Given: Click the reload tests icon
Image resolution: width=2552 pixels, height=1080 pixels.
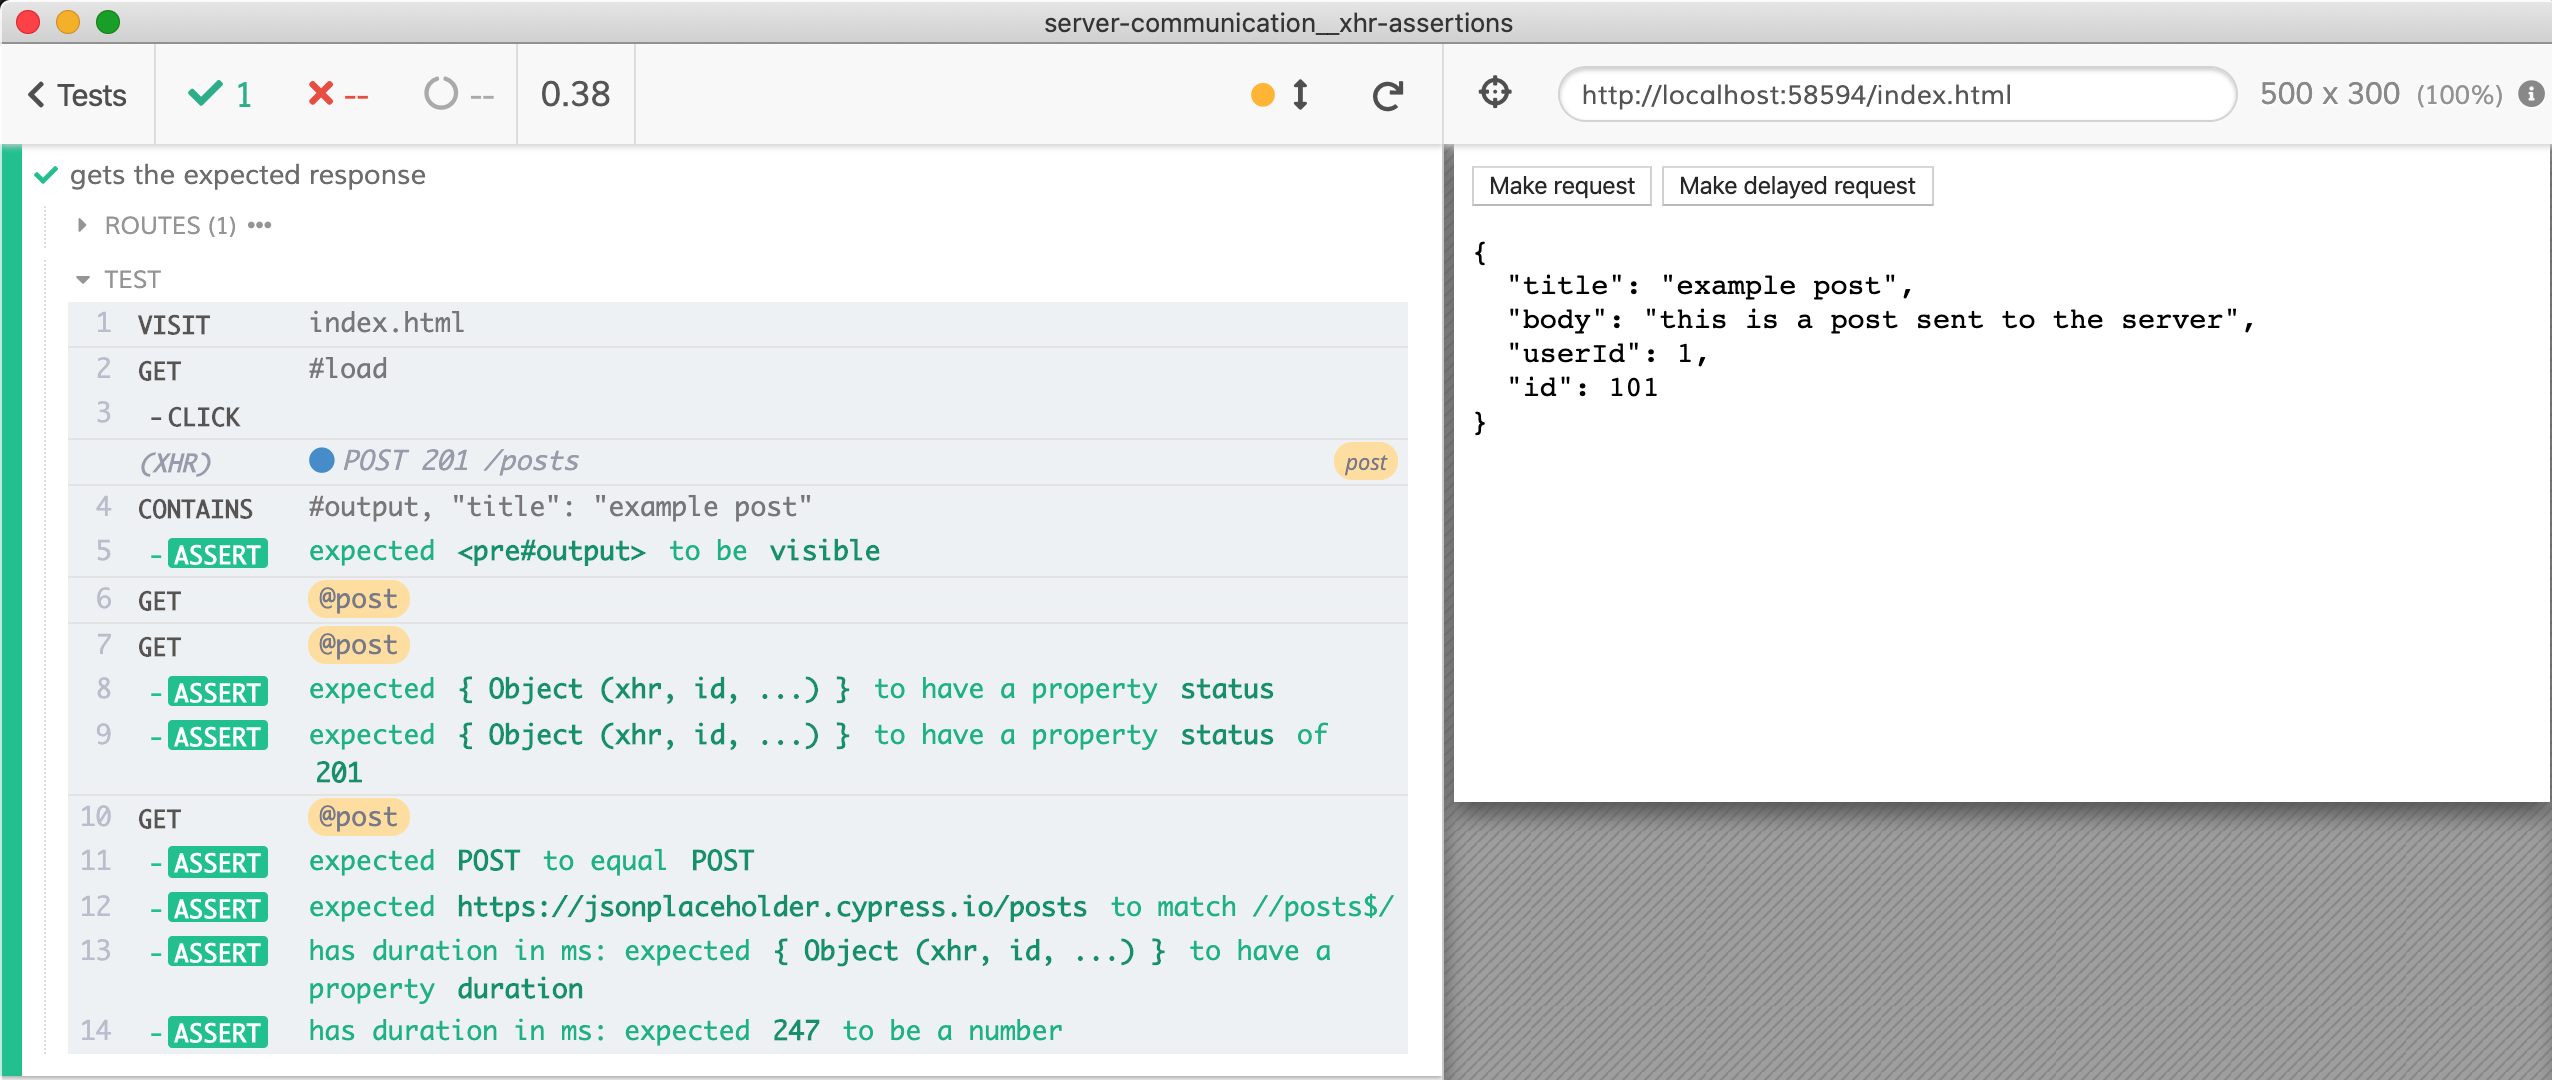Looking at the screenshot, I should [x=1387, y=95].
